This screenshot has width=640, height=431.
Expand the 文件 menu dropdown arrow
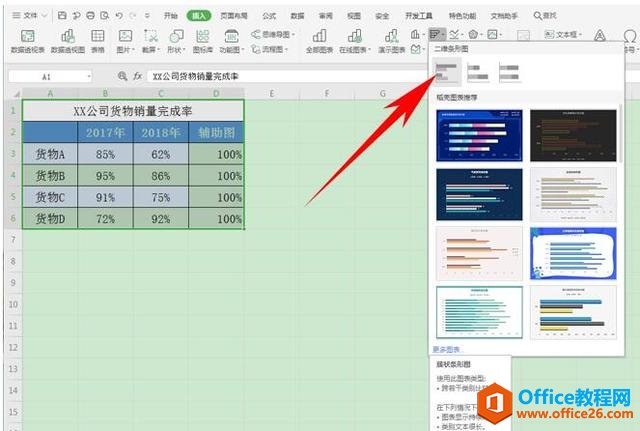[44, 16]
